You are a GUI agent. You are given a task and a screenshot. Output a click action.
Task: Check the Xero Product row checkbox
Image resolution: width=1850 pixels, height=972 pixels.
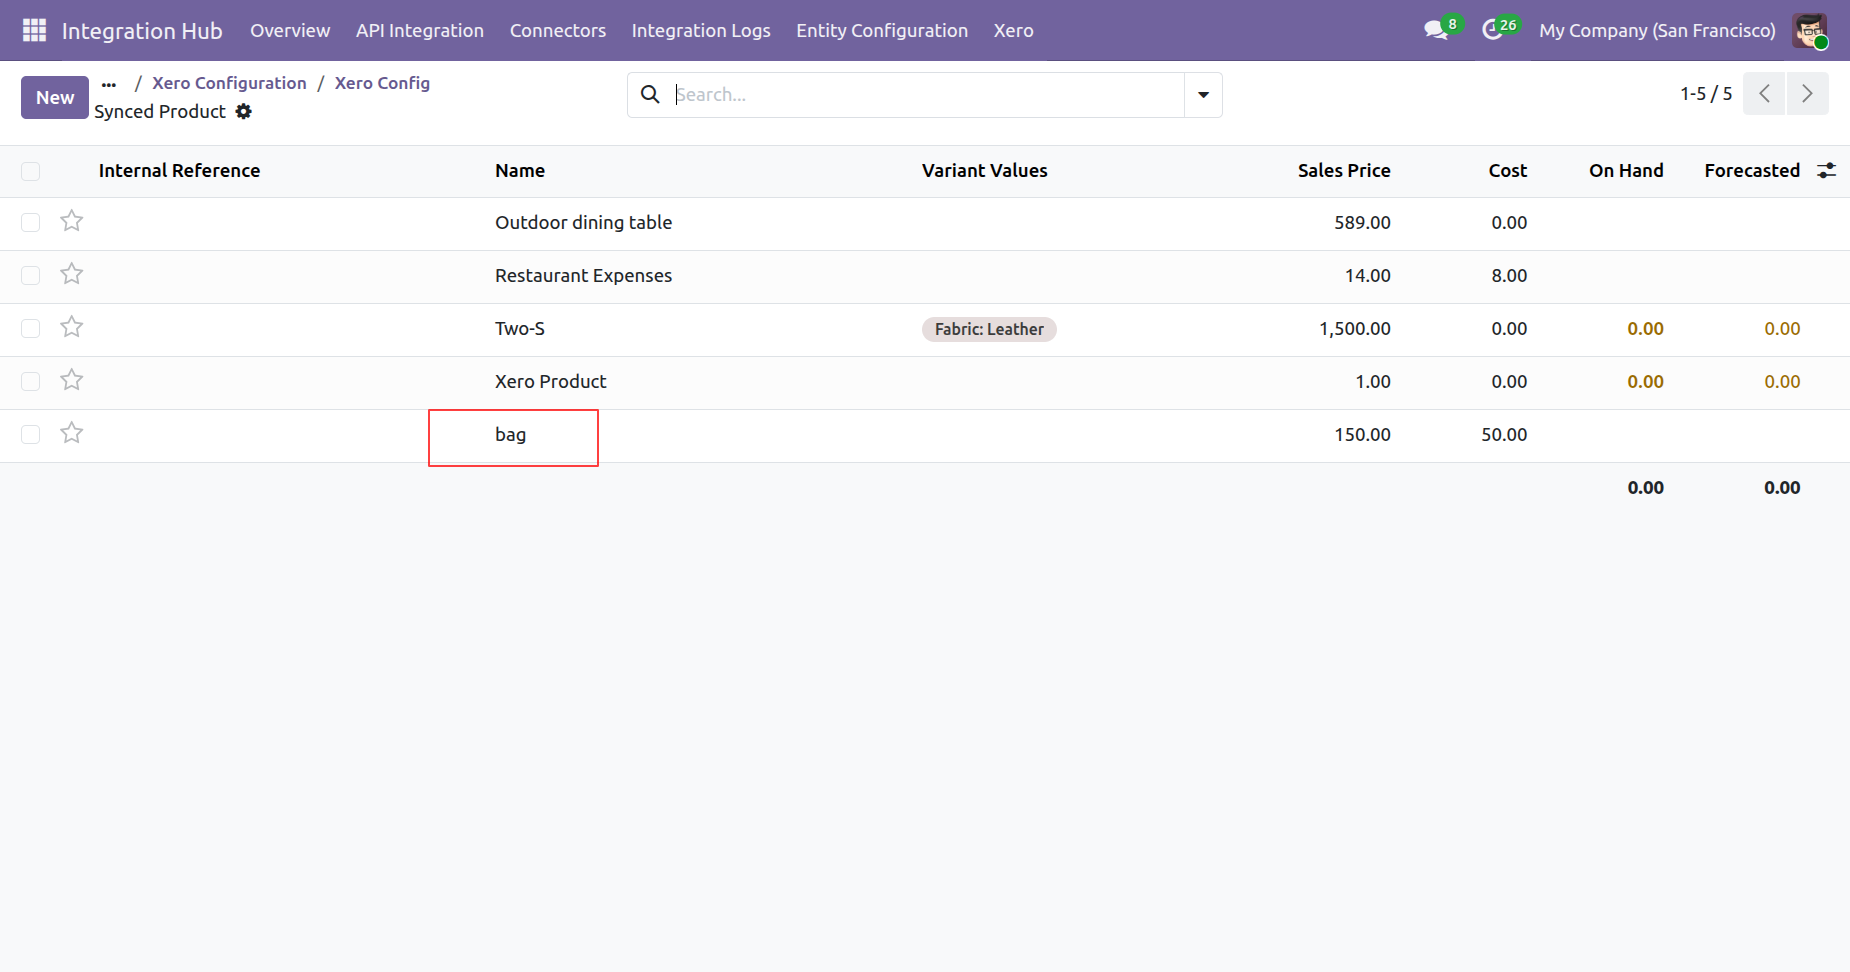(31, 382)
